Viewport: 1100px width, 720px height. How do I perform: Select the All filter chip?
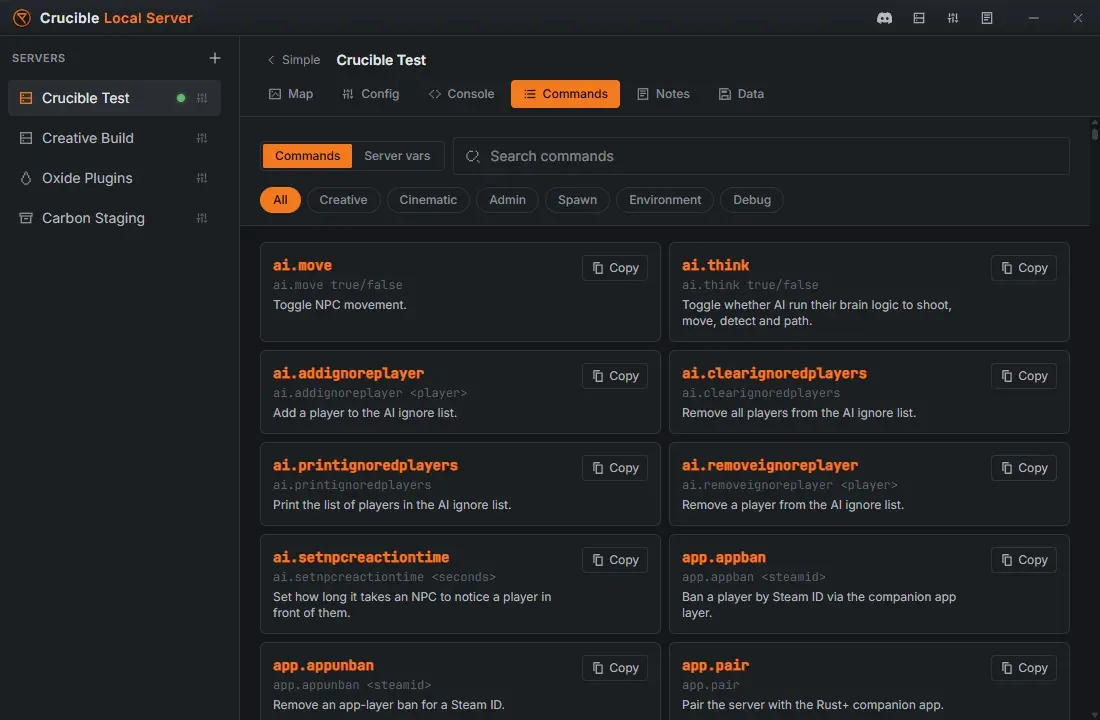(280, 200)
